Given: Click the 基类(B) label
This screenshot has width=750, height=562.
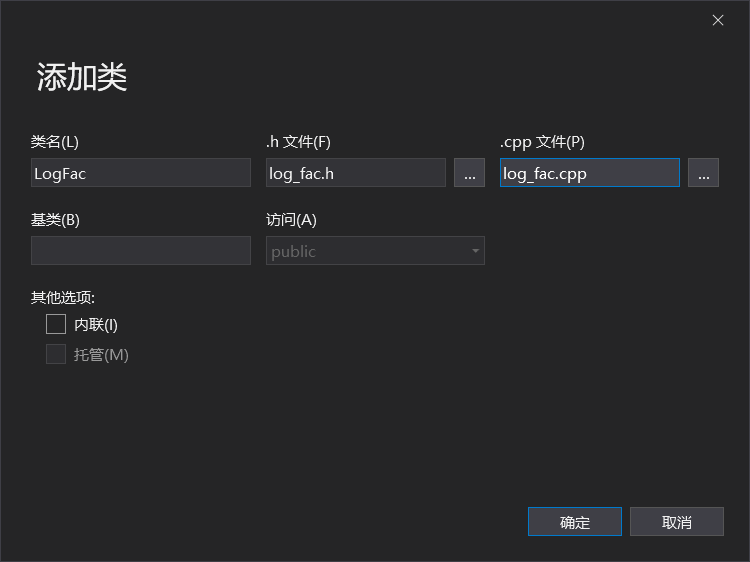Looking at the screenshot, I should pos(55,220).
